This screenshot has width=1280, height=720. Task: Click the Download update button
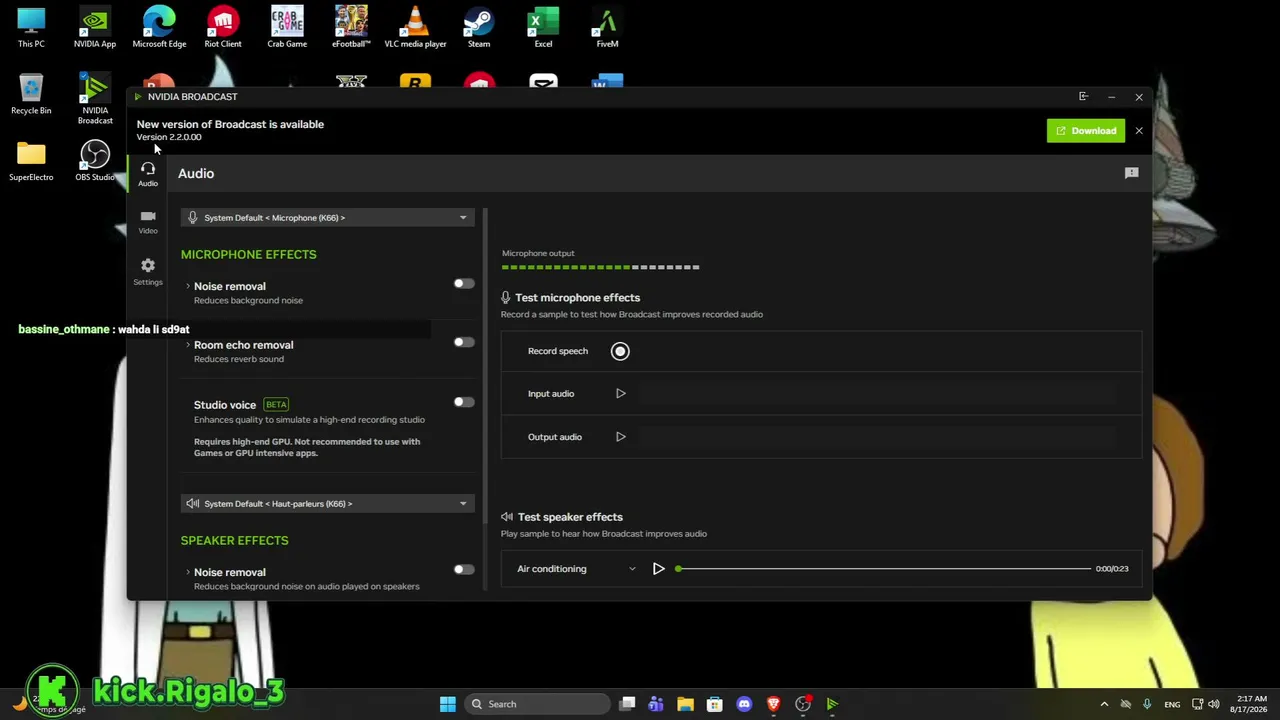point(1086,131)
